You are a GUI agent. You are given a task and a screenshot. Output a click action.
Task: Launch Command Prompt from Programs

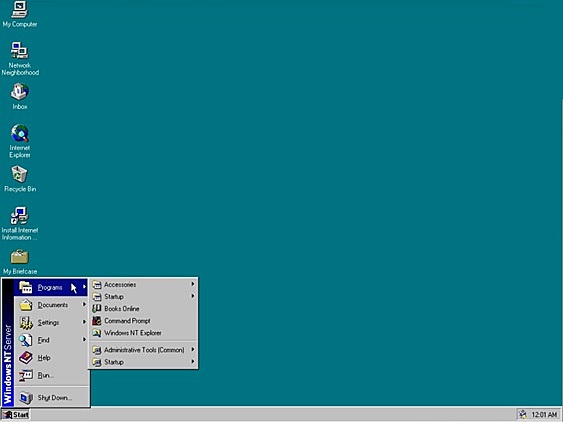click(143, 321)
